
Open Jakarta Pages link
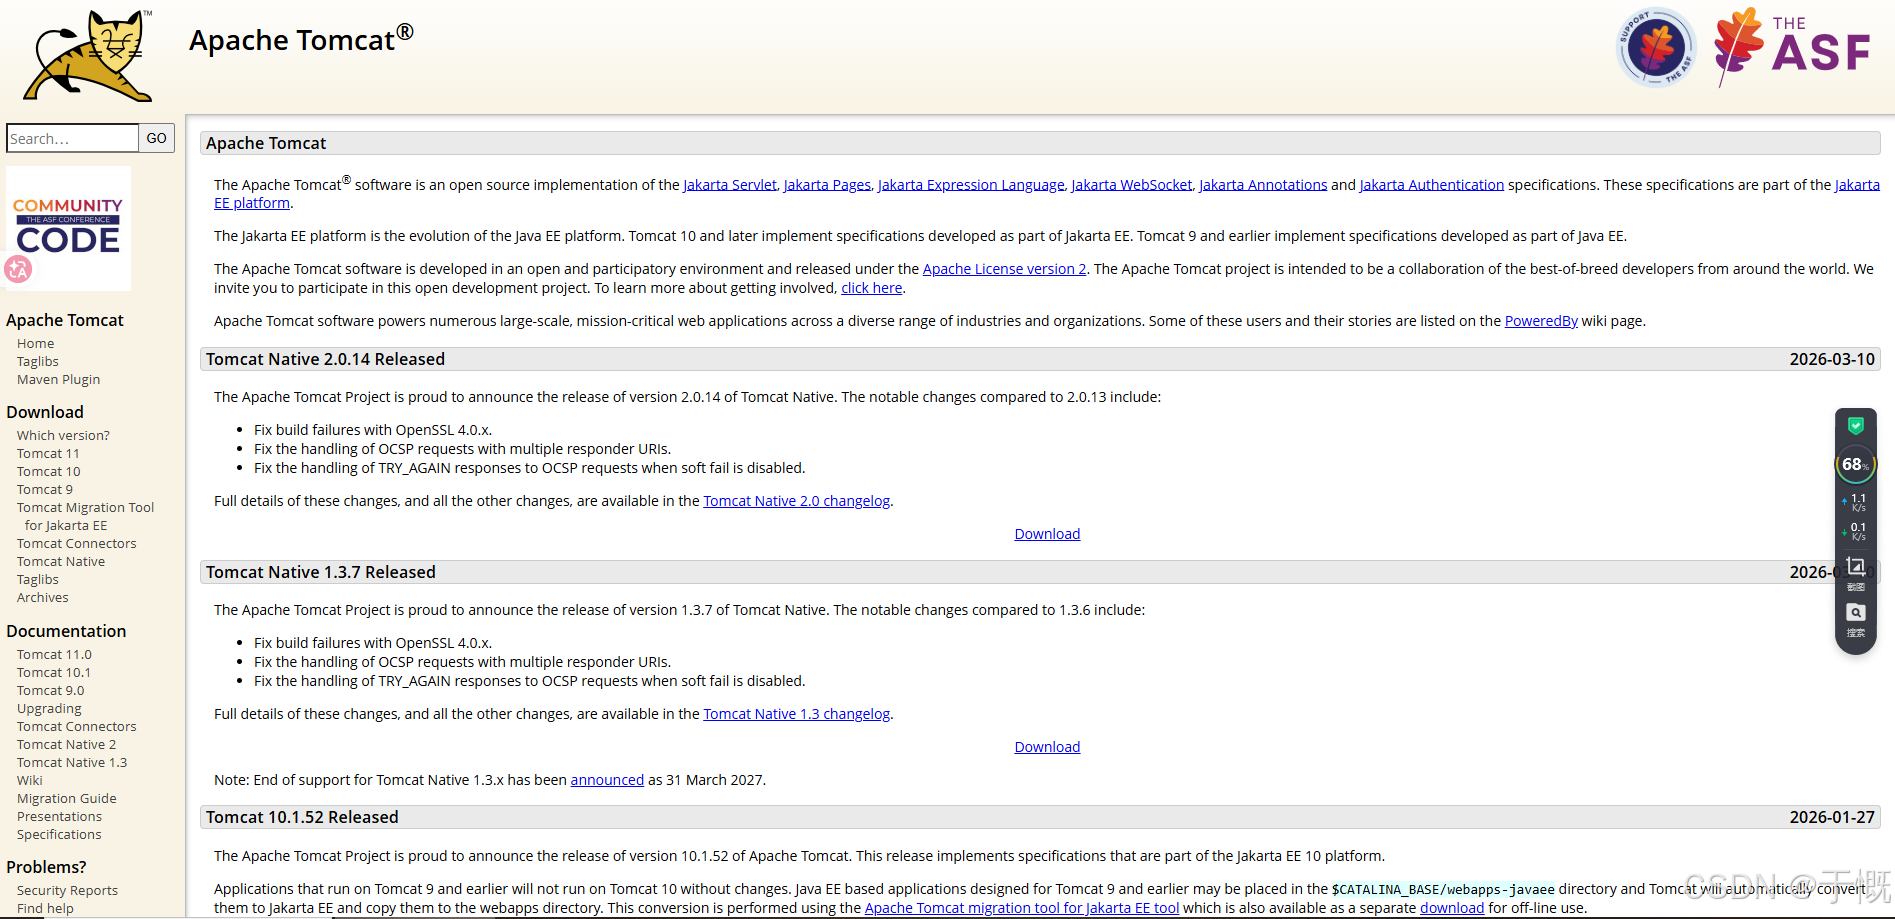tap(827, 185)
